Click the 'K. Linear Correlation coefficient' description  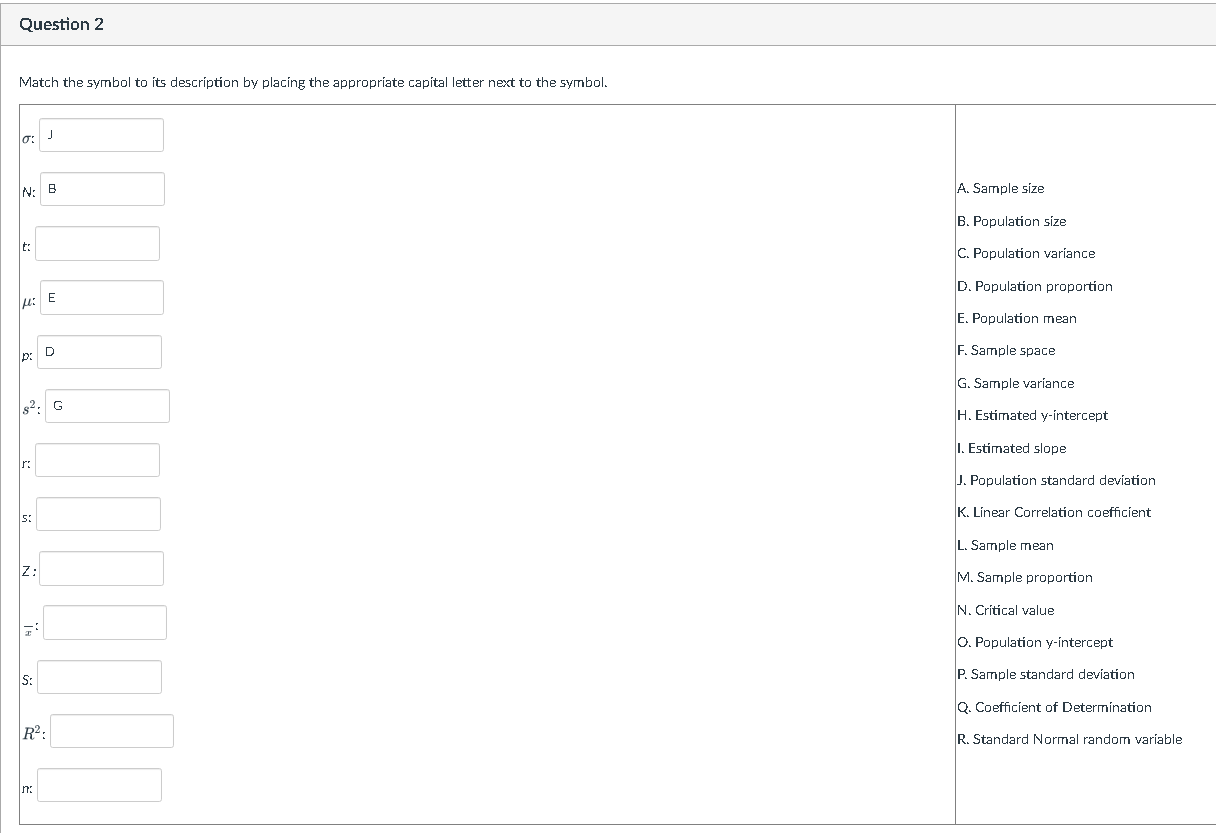[1053, 512]
